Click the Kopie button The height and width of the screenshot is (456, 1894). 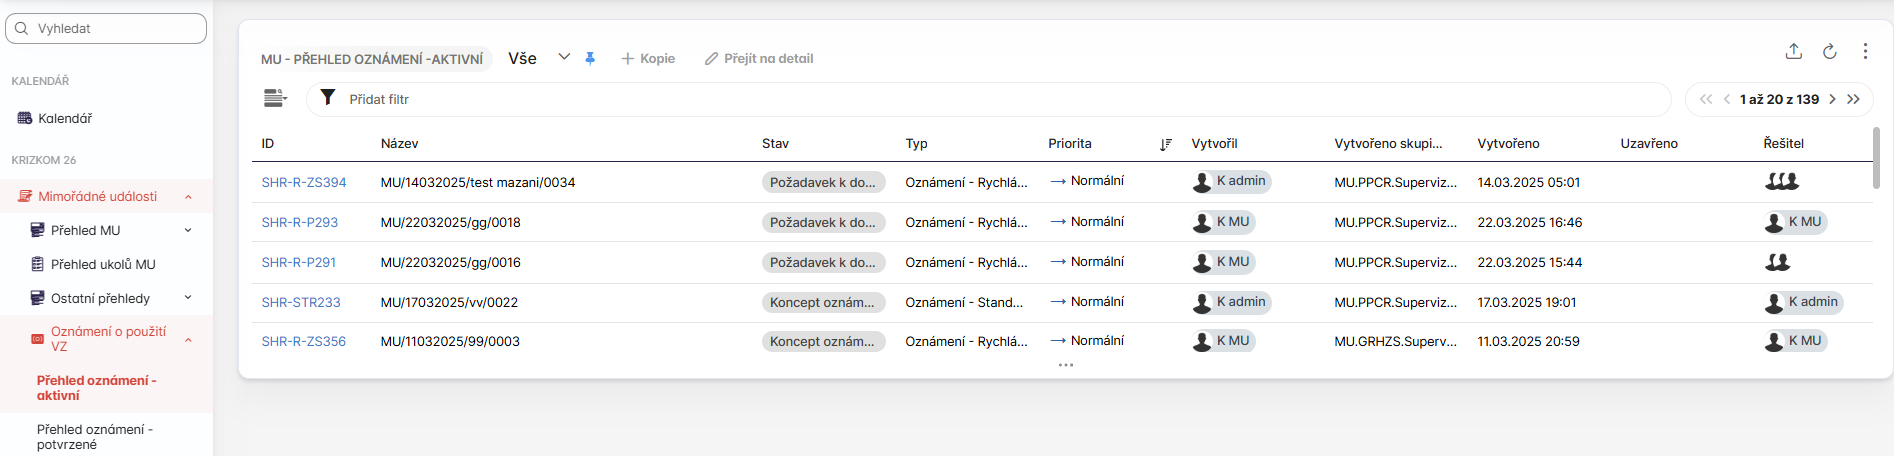coord(648,59)
